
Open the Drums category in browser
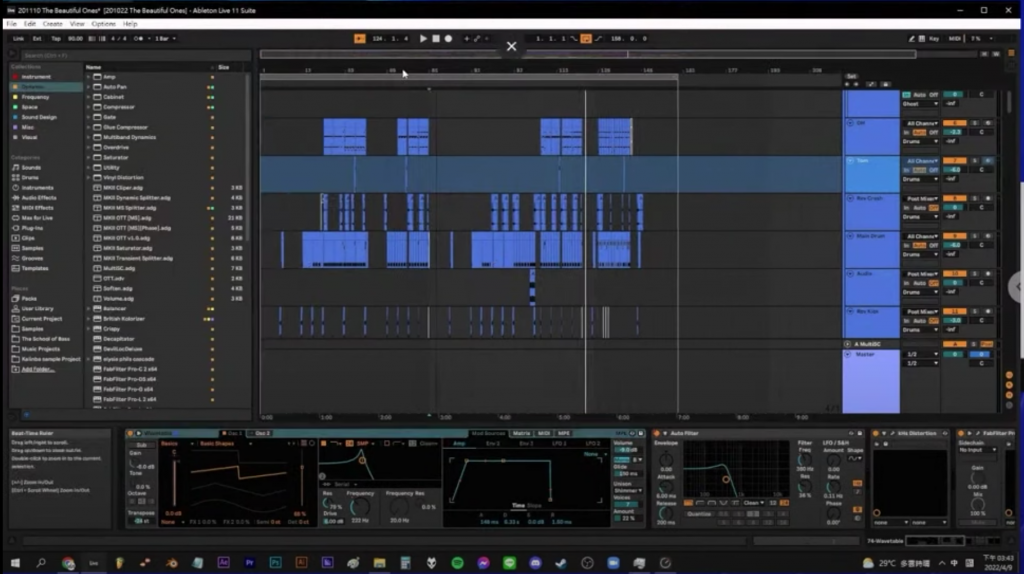click(30, 178)
